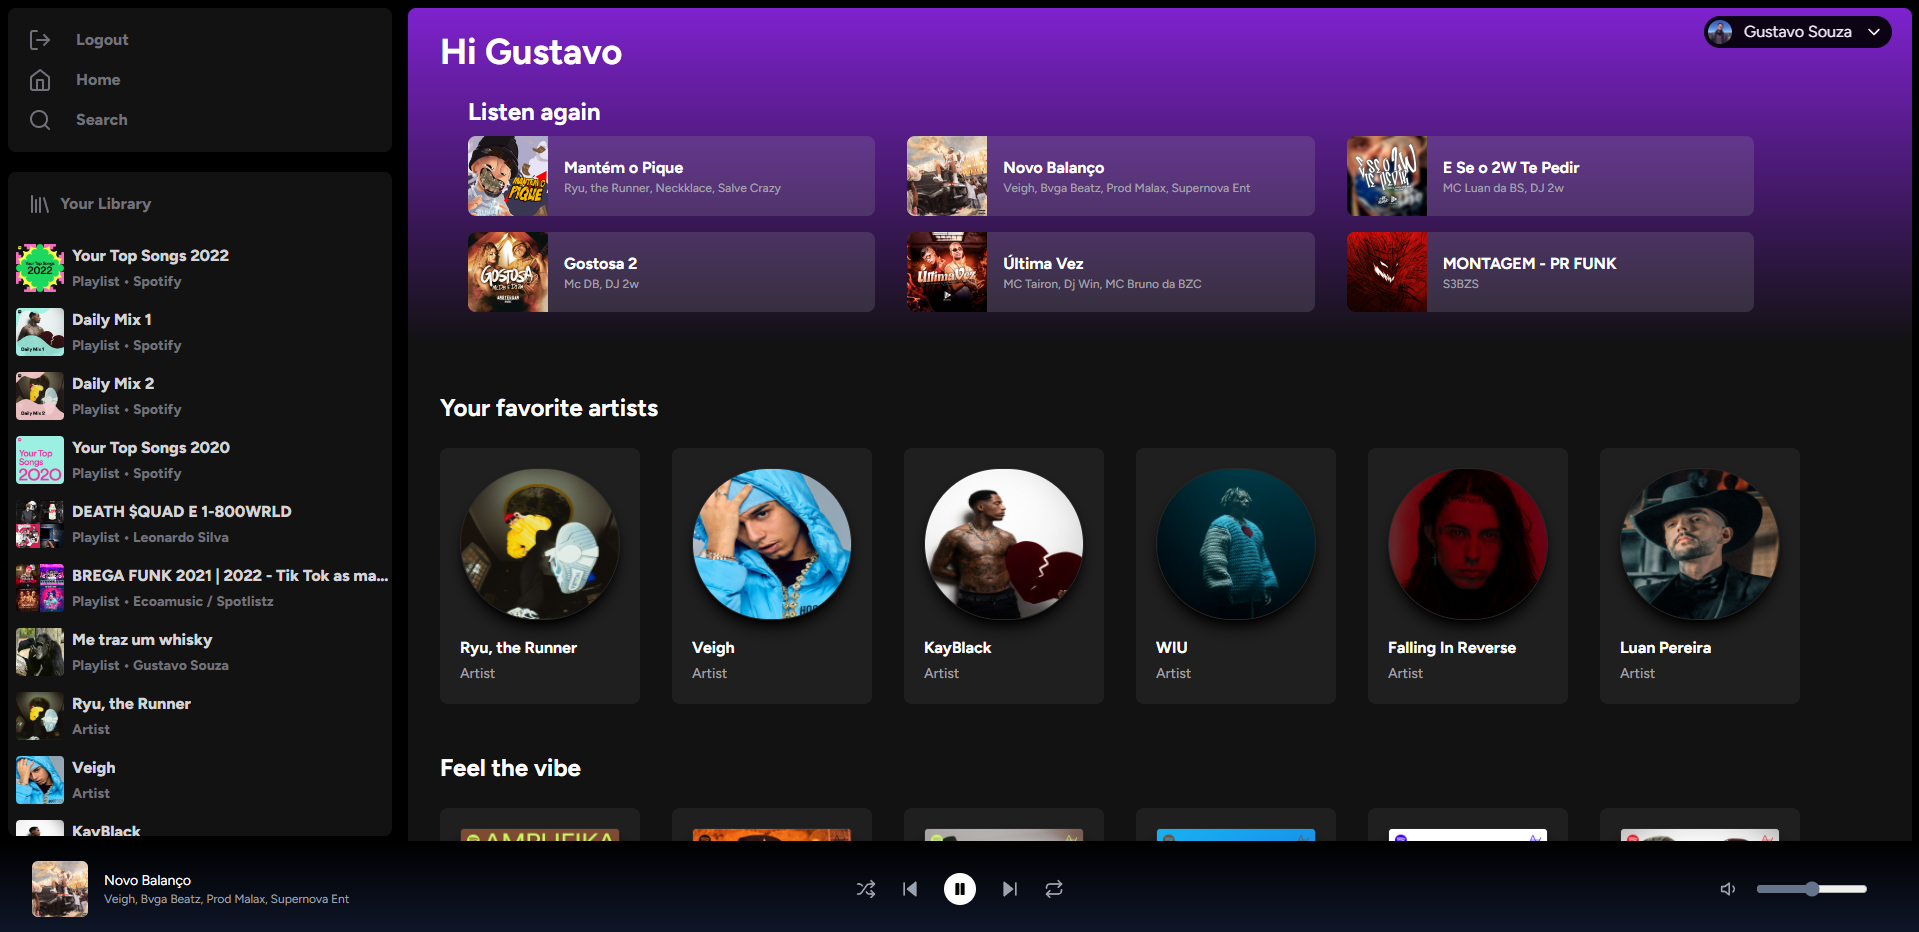The width and height of the screenshot is (1919, 932).
Task: Click DEATH $QUAD playlist cover thumbnail
Action: [x=40, y=524]
